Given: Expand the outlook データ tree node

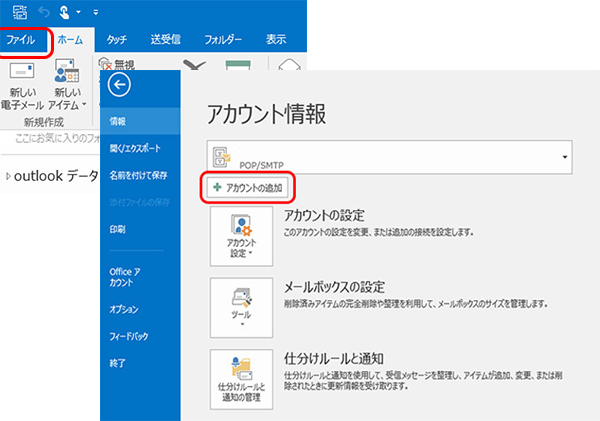Looking at the screenshot, I should [x=9, y=177].
